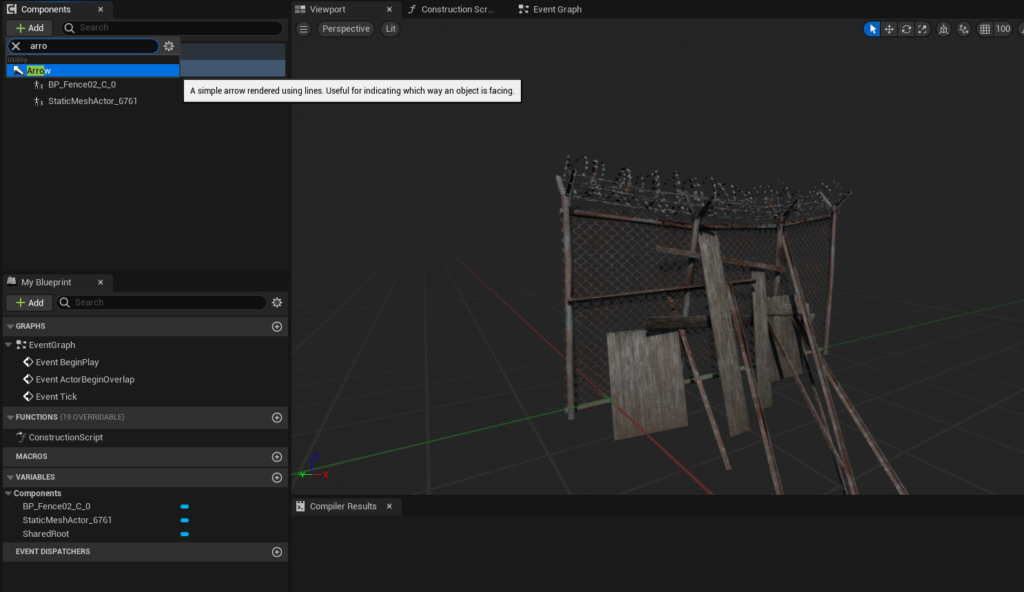This screenshot has width=1024, height=592.
Task: Toggle the coordinate system world/local icon
Action: 943,29
